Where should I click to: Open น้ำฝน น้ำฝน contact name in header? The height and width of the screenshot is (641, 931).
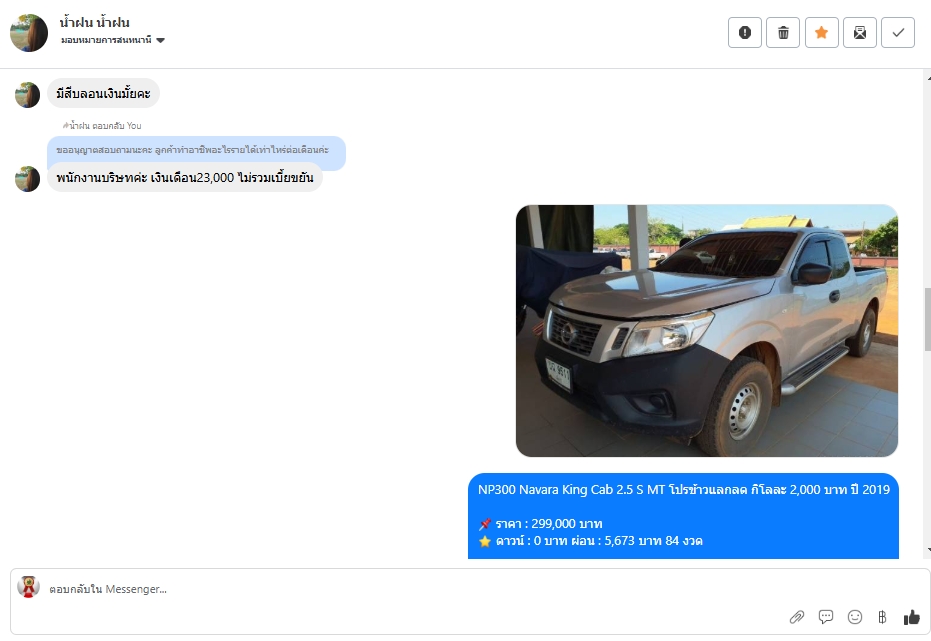[94, 23]
